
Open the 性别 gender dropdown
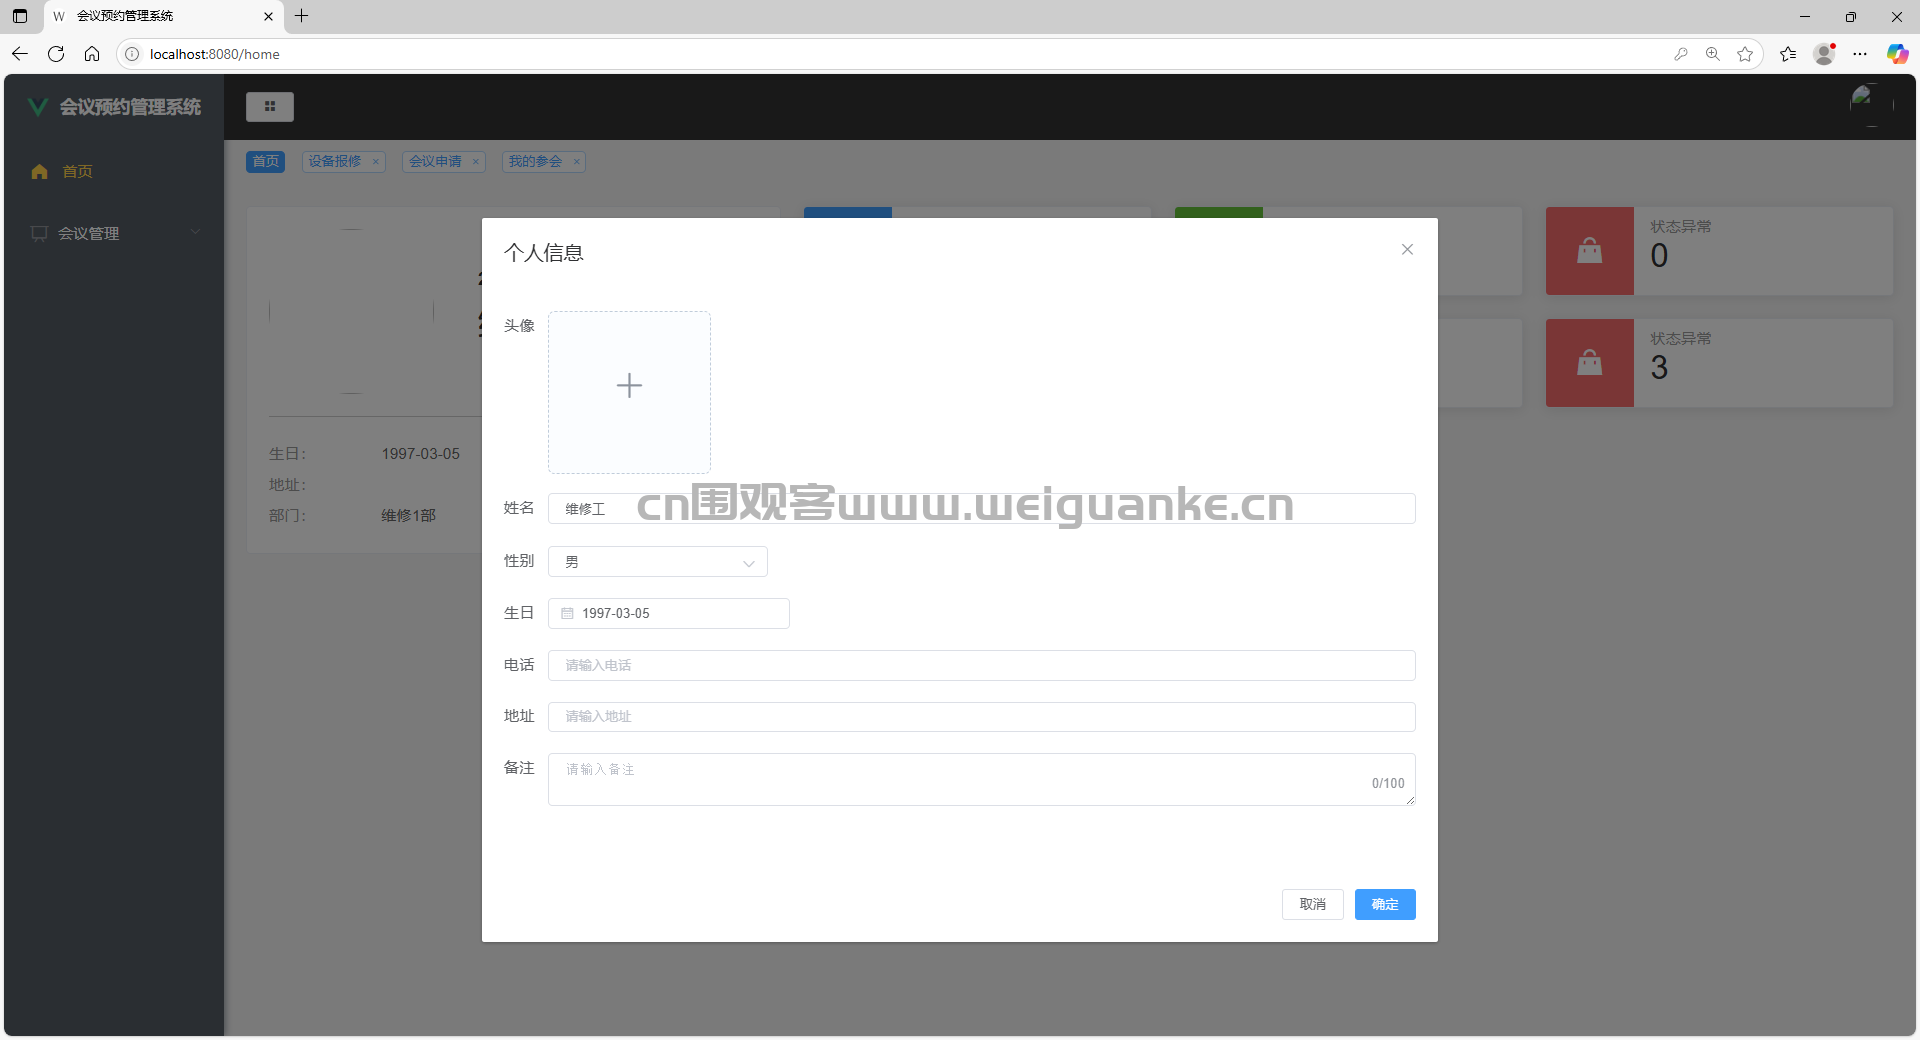tap(657, 562)
